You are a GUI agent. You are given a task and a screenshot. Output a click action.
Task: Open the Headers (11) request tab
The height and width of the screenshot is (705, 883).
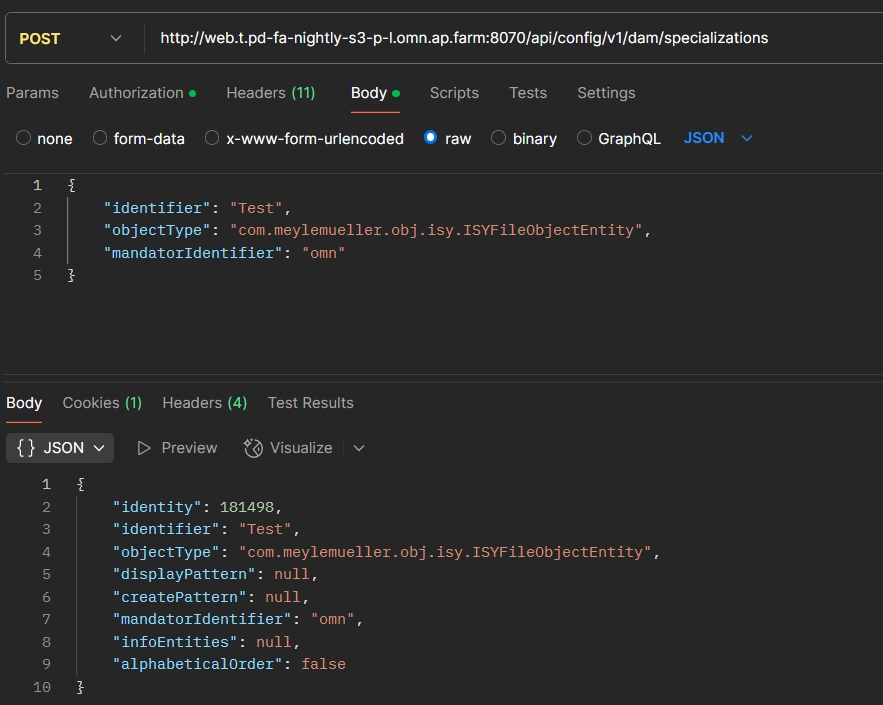pos(270,93)
